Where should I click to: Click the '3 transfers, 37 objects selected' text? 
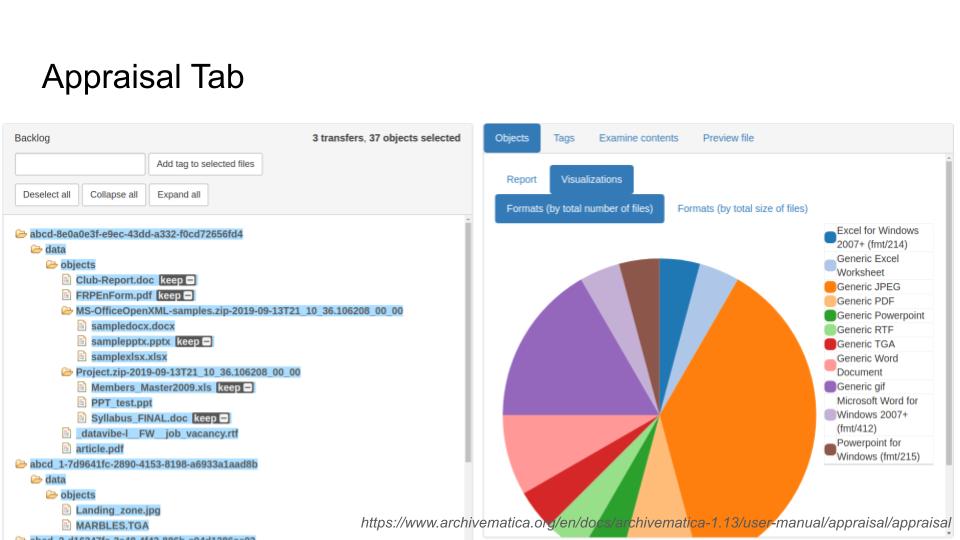tap(386, 138)
